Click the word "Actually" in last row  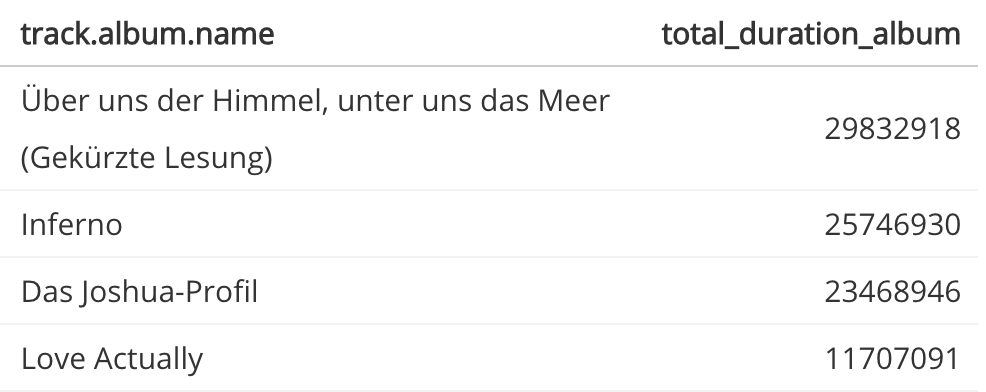point(148,359)
